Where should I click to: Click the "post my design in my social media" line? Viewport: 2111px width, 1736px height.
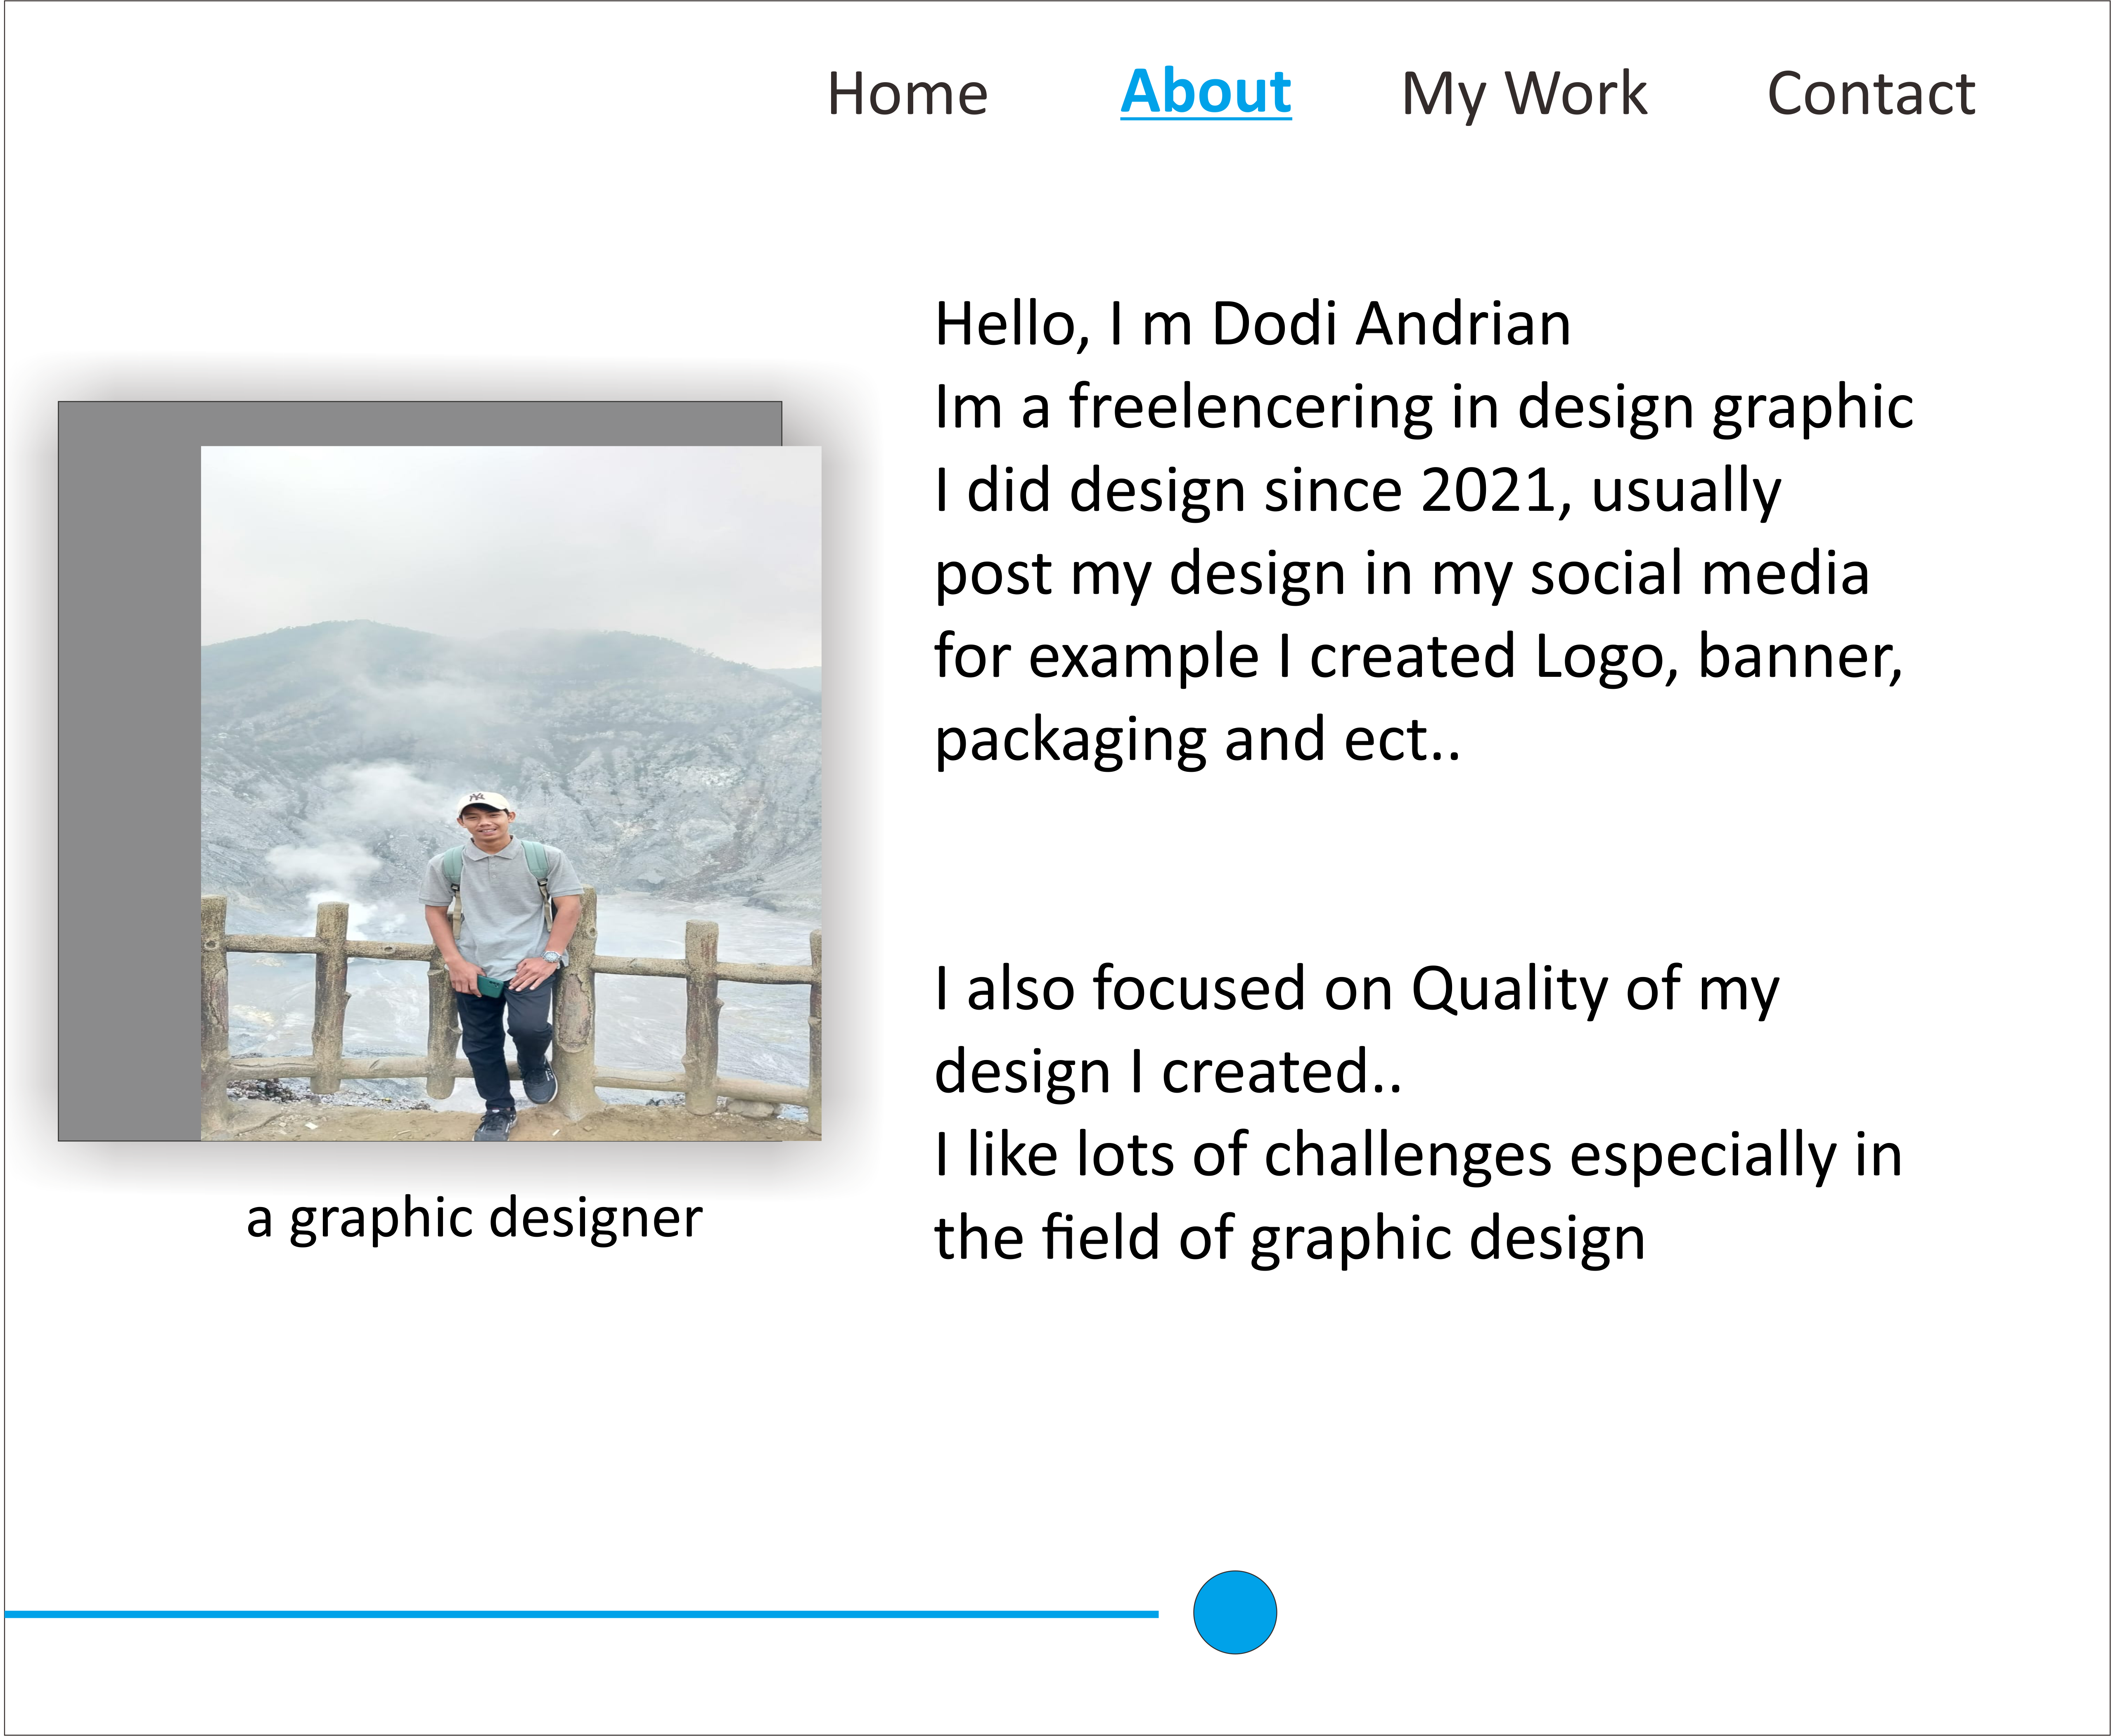(1401, 574)
